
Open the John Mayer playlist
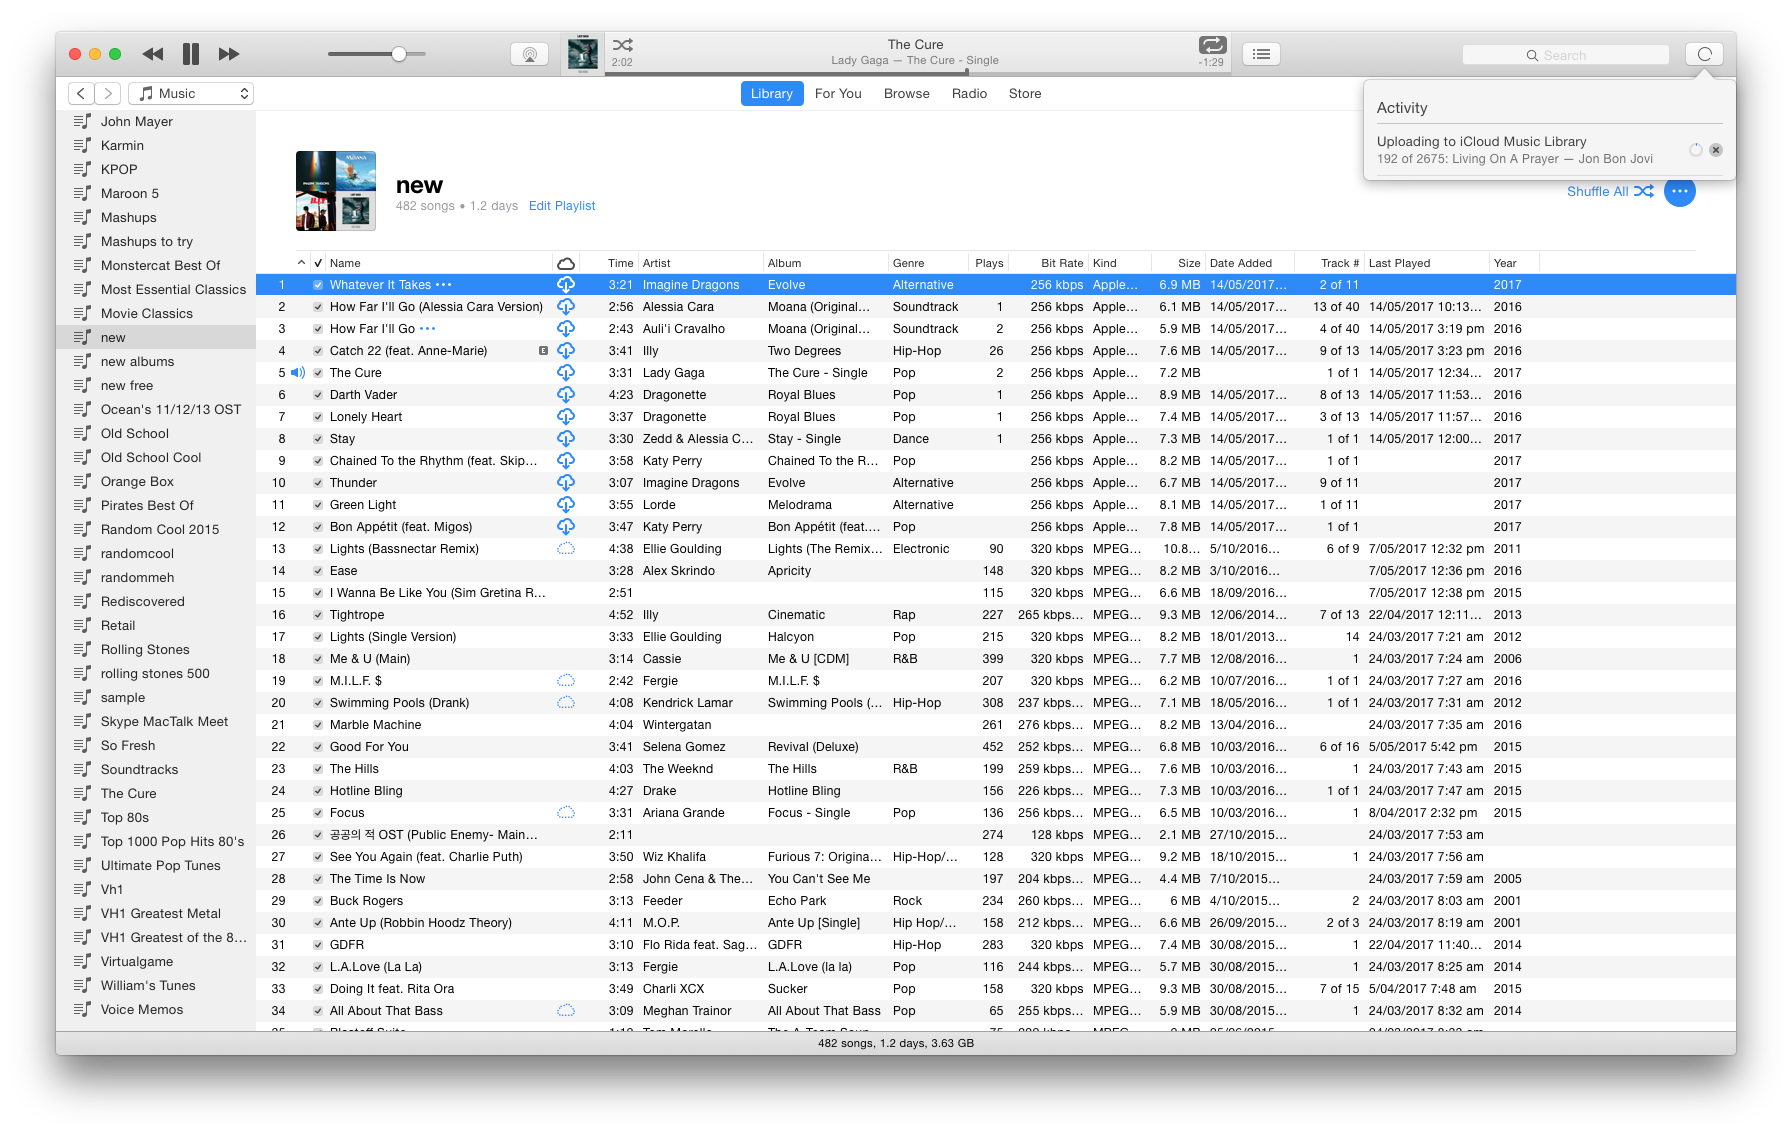[156, 121]
